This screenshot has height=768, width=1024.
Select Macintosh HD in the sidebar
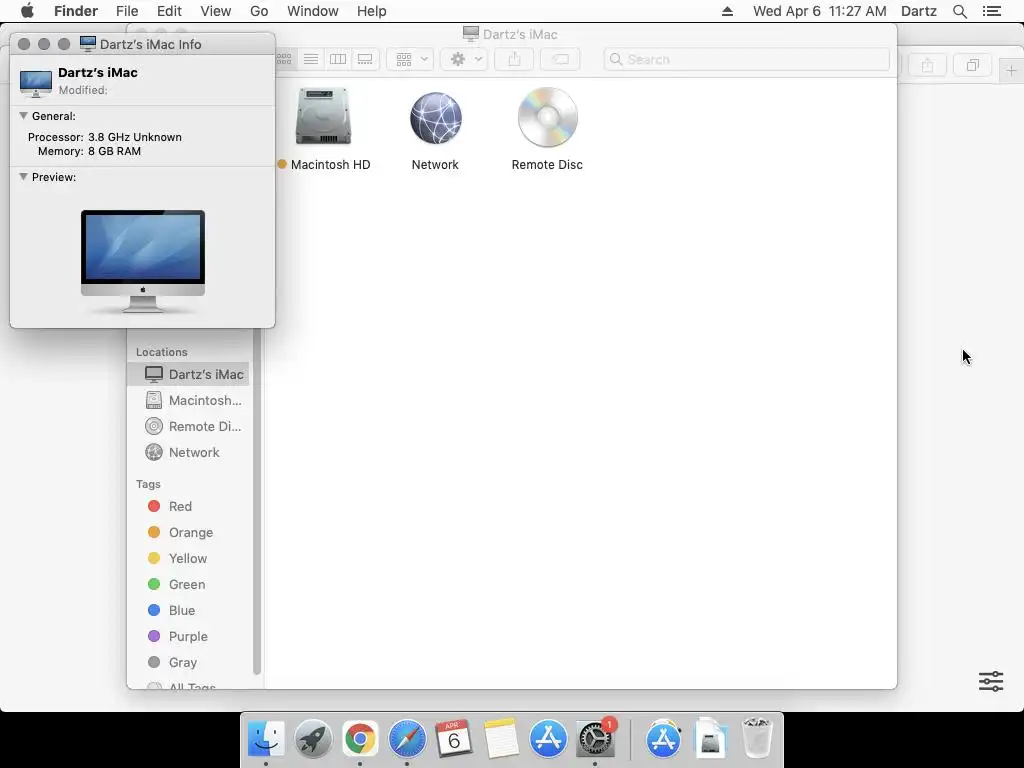tap(188, 400)
